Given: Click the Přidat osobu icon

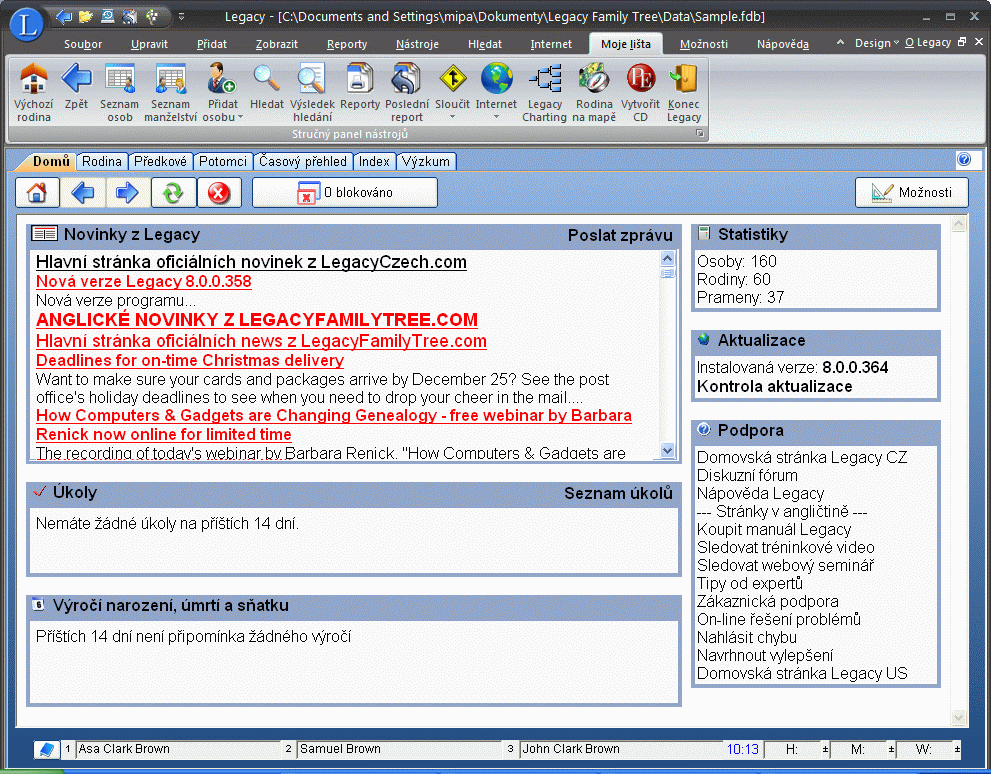Looking at the screenshot, I should coord(222,79).
